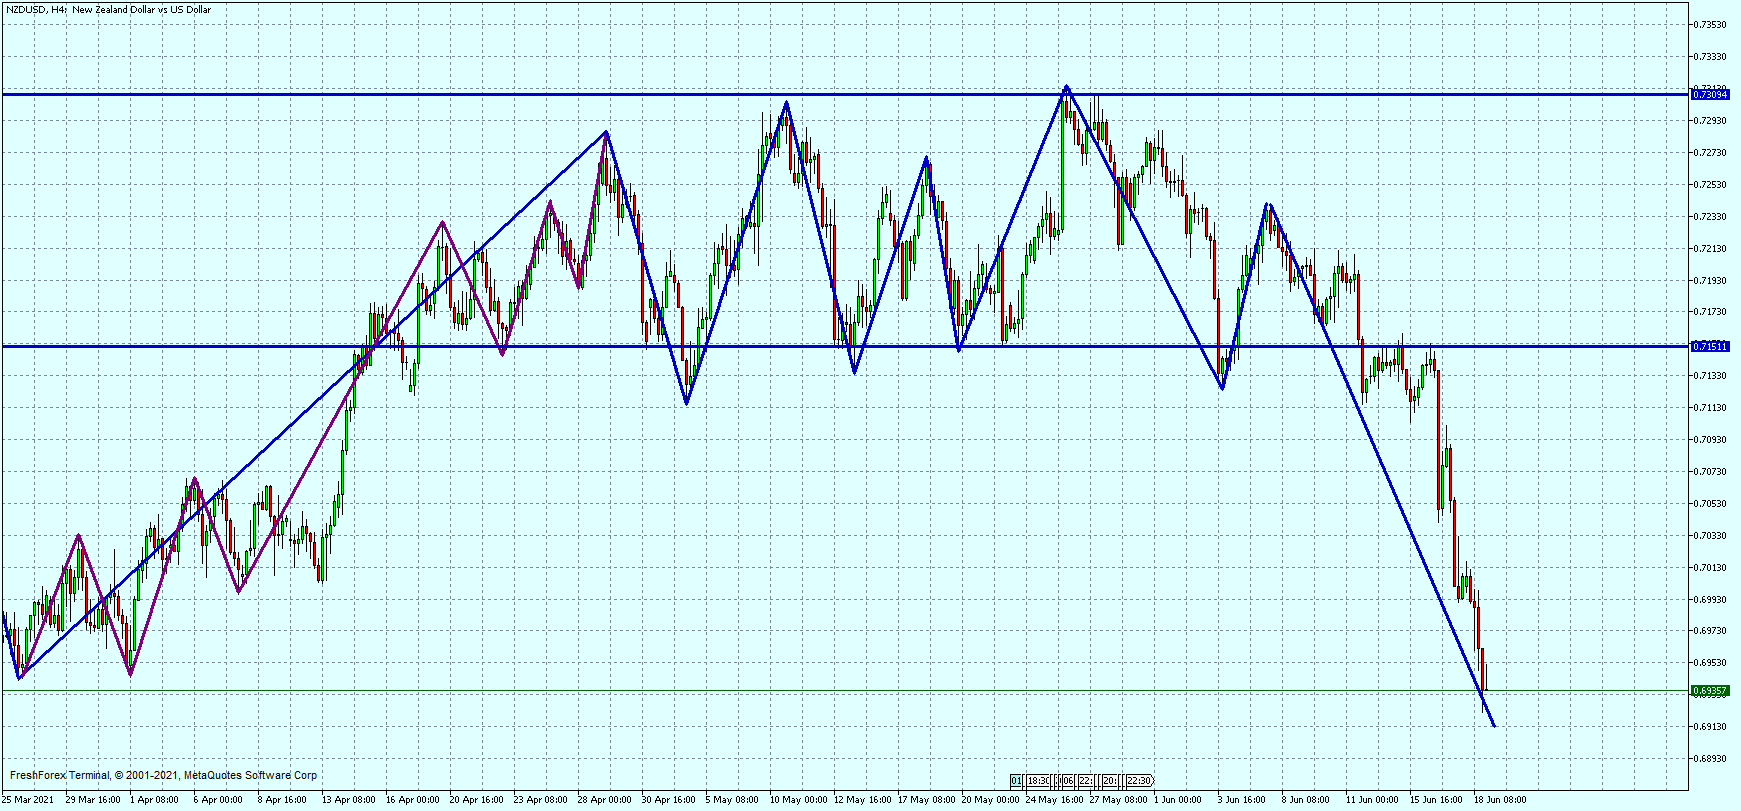
Task: Click the "1 Jun 00:00" time axis label
Action: (1177, 800)
